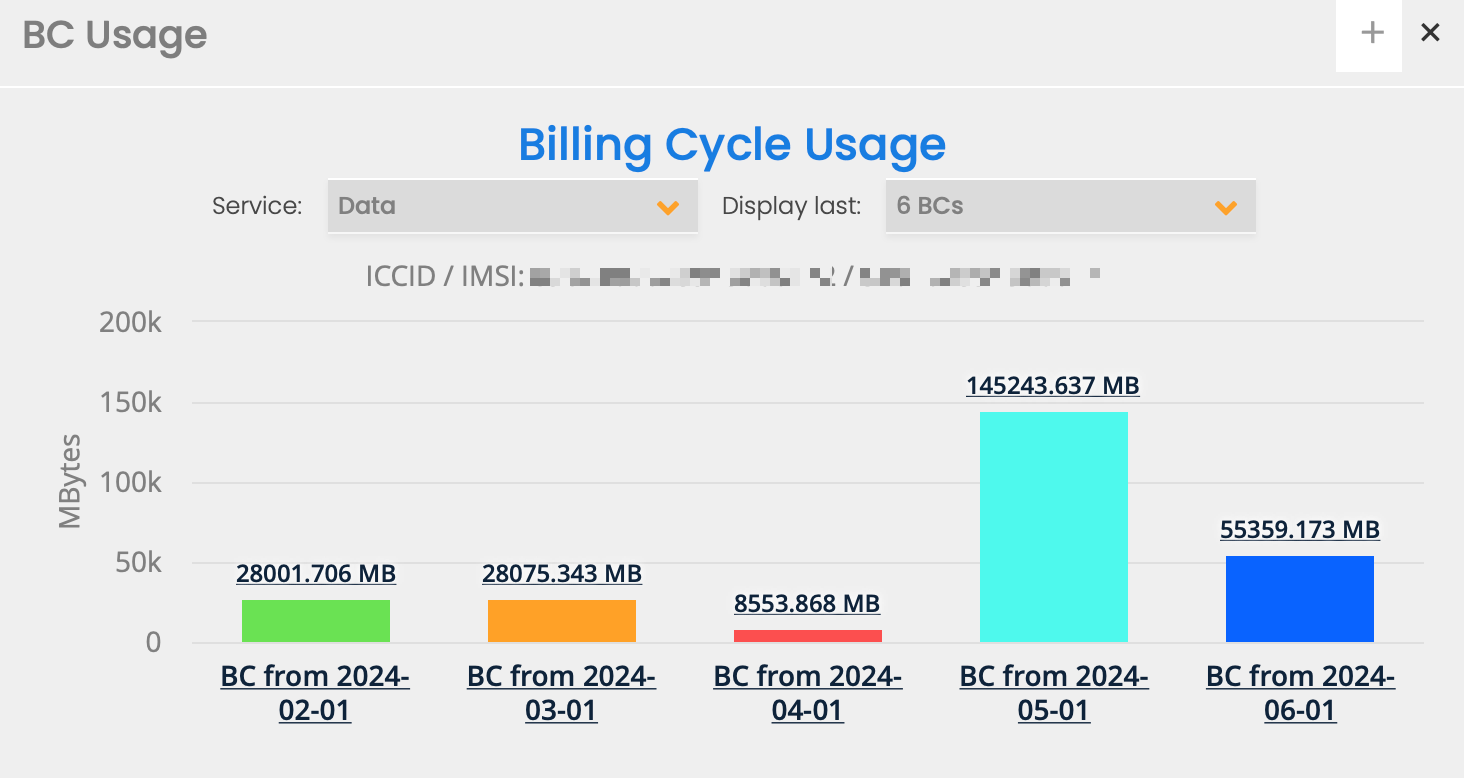The image size is (1464, 778).
Task: Click the 145243.637 MB value label
Action: pos(1053,386)
